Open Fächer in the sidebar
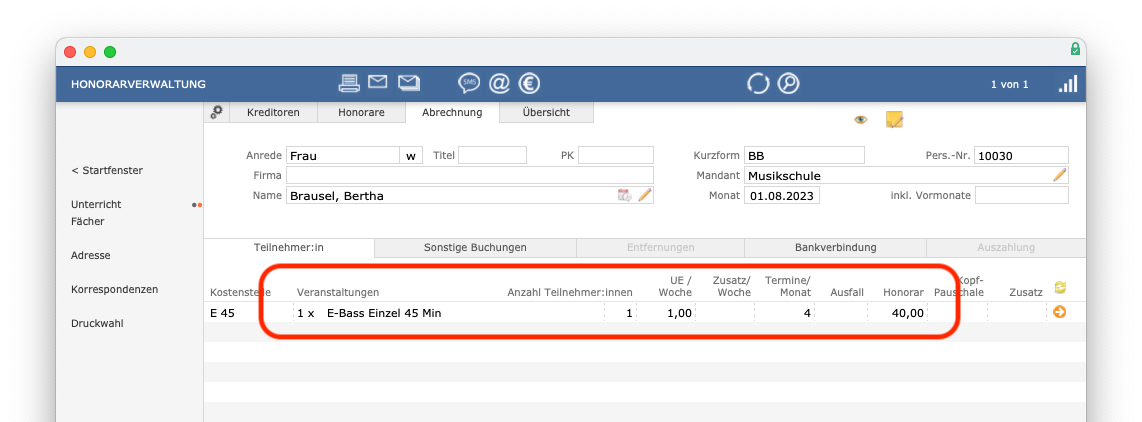Screen dimensions: 1142x422 coord(87,222)
